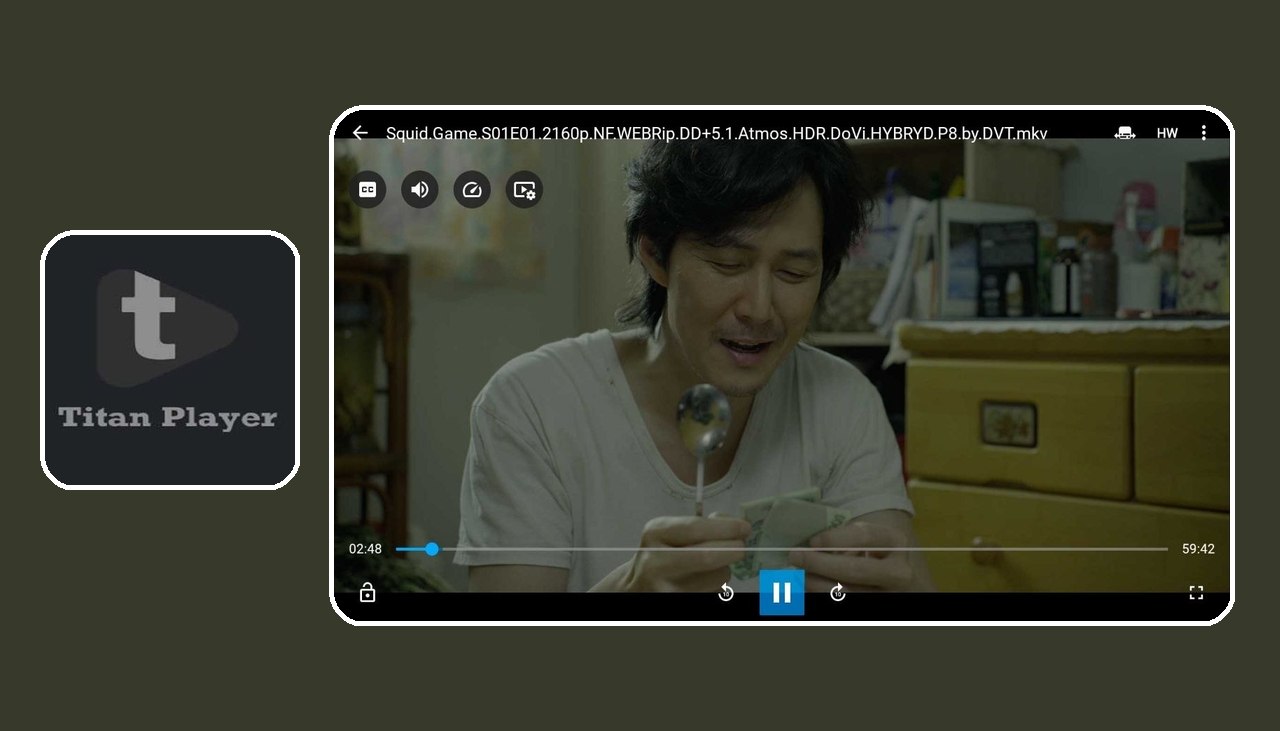
Task: Click the Squid.Game file name title
Action: click(716, 133)
